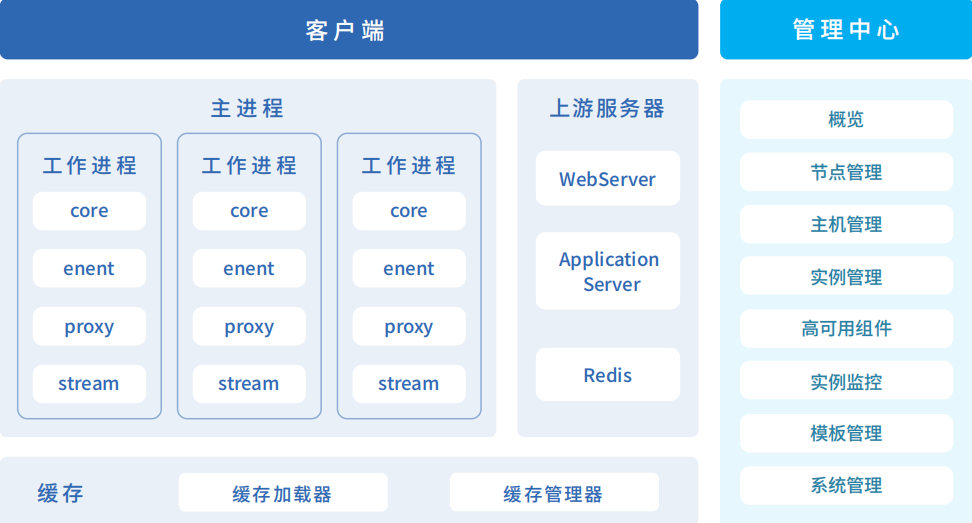Select the 管理中心 header

click(x=845, y=30)
